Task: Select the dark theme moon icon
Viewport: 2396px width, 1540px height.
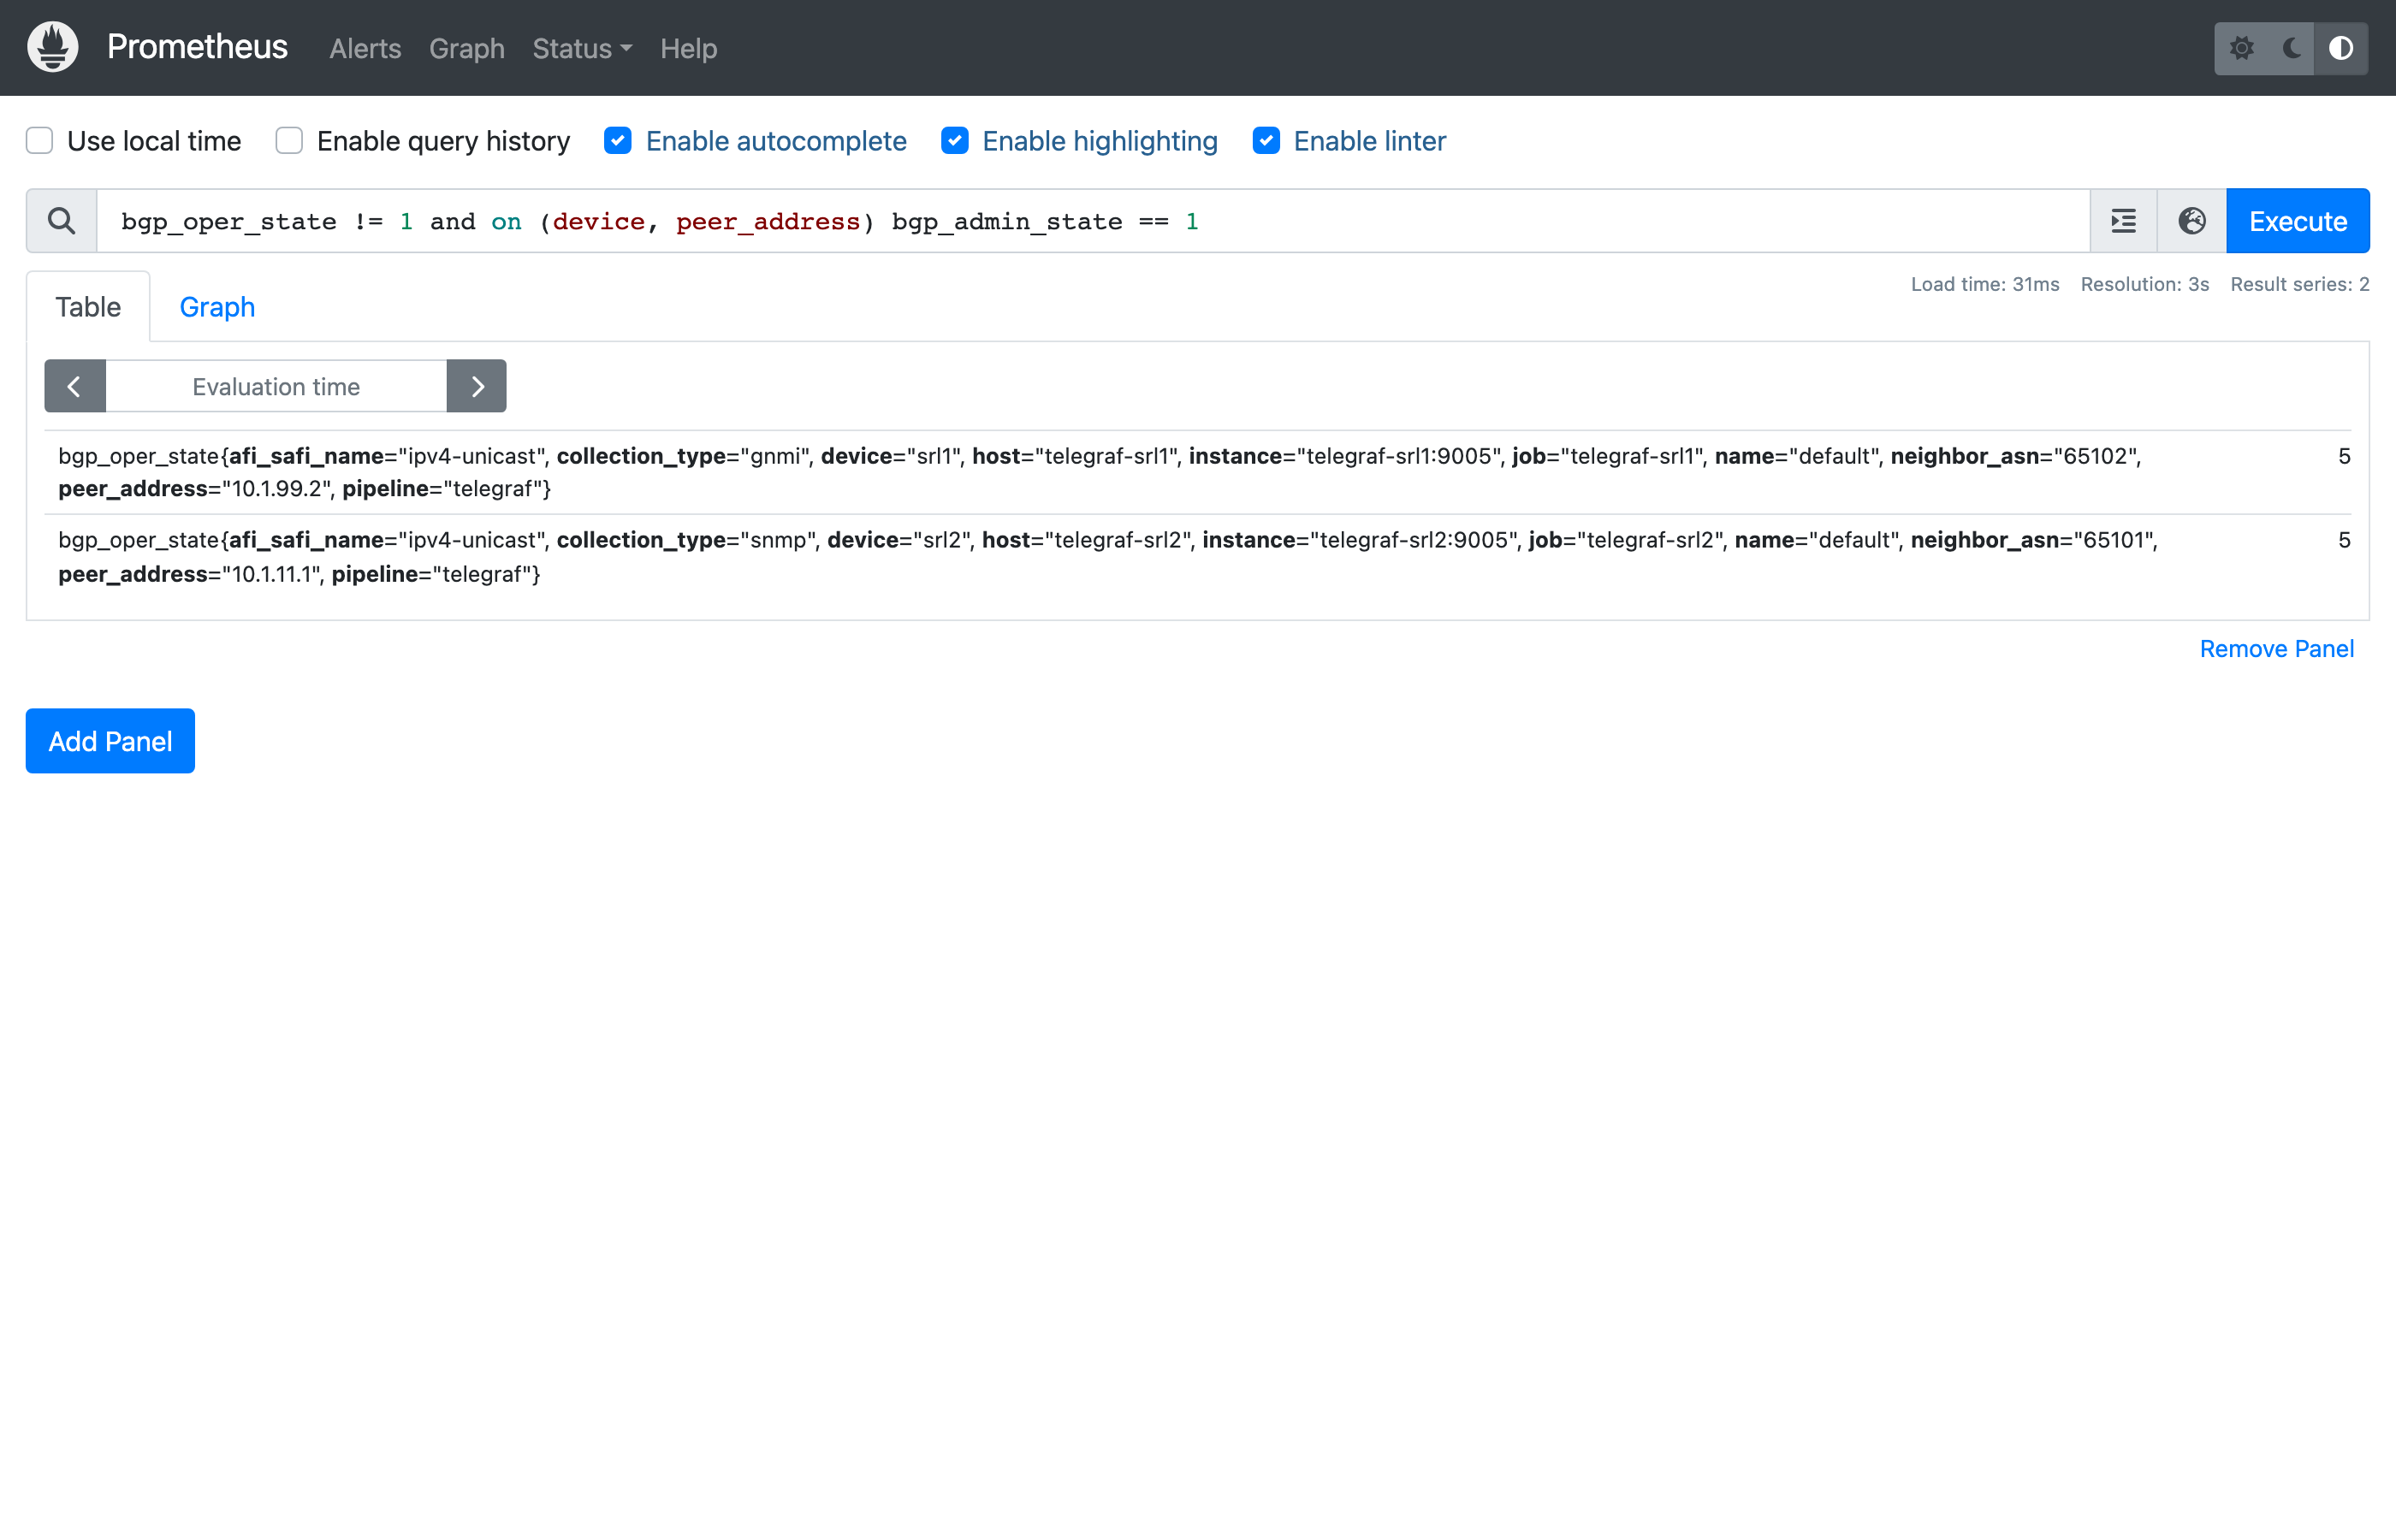Action: 2291,48
